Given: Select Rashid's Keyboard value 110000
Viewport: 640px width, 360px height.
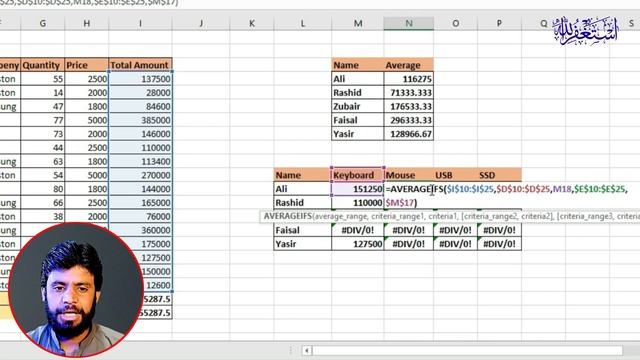Looking at the screenshot, I should pyautogui.click(x=358, y=202).
